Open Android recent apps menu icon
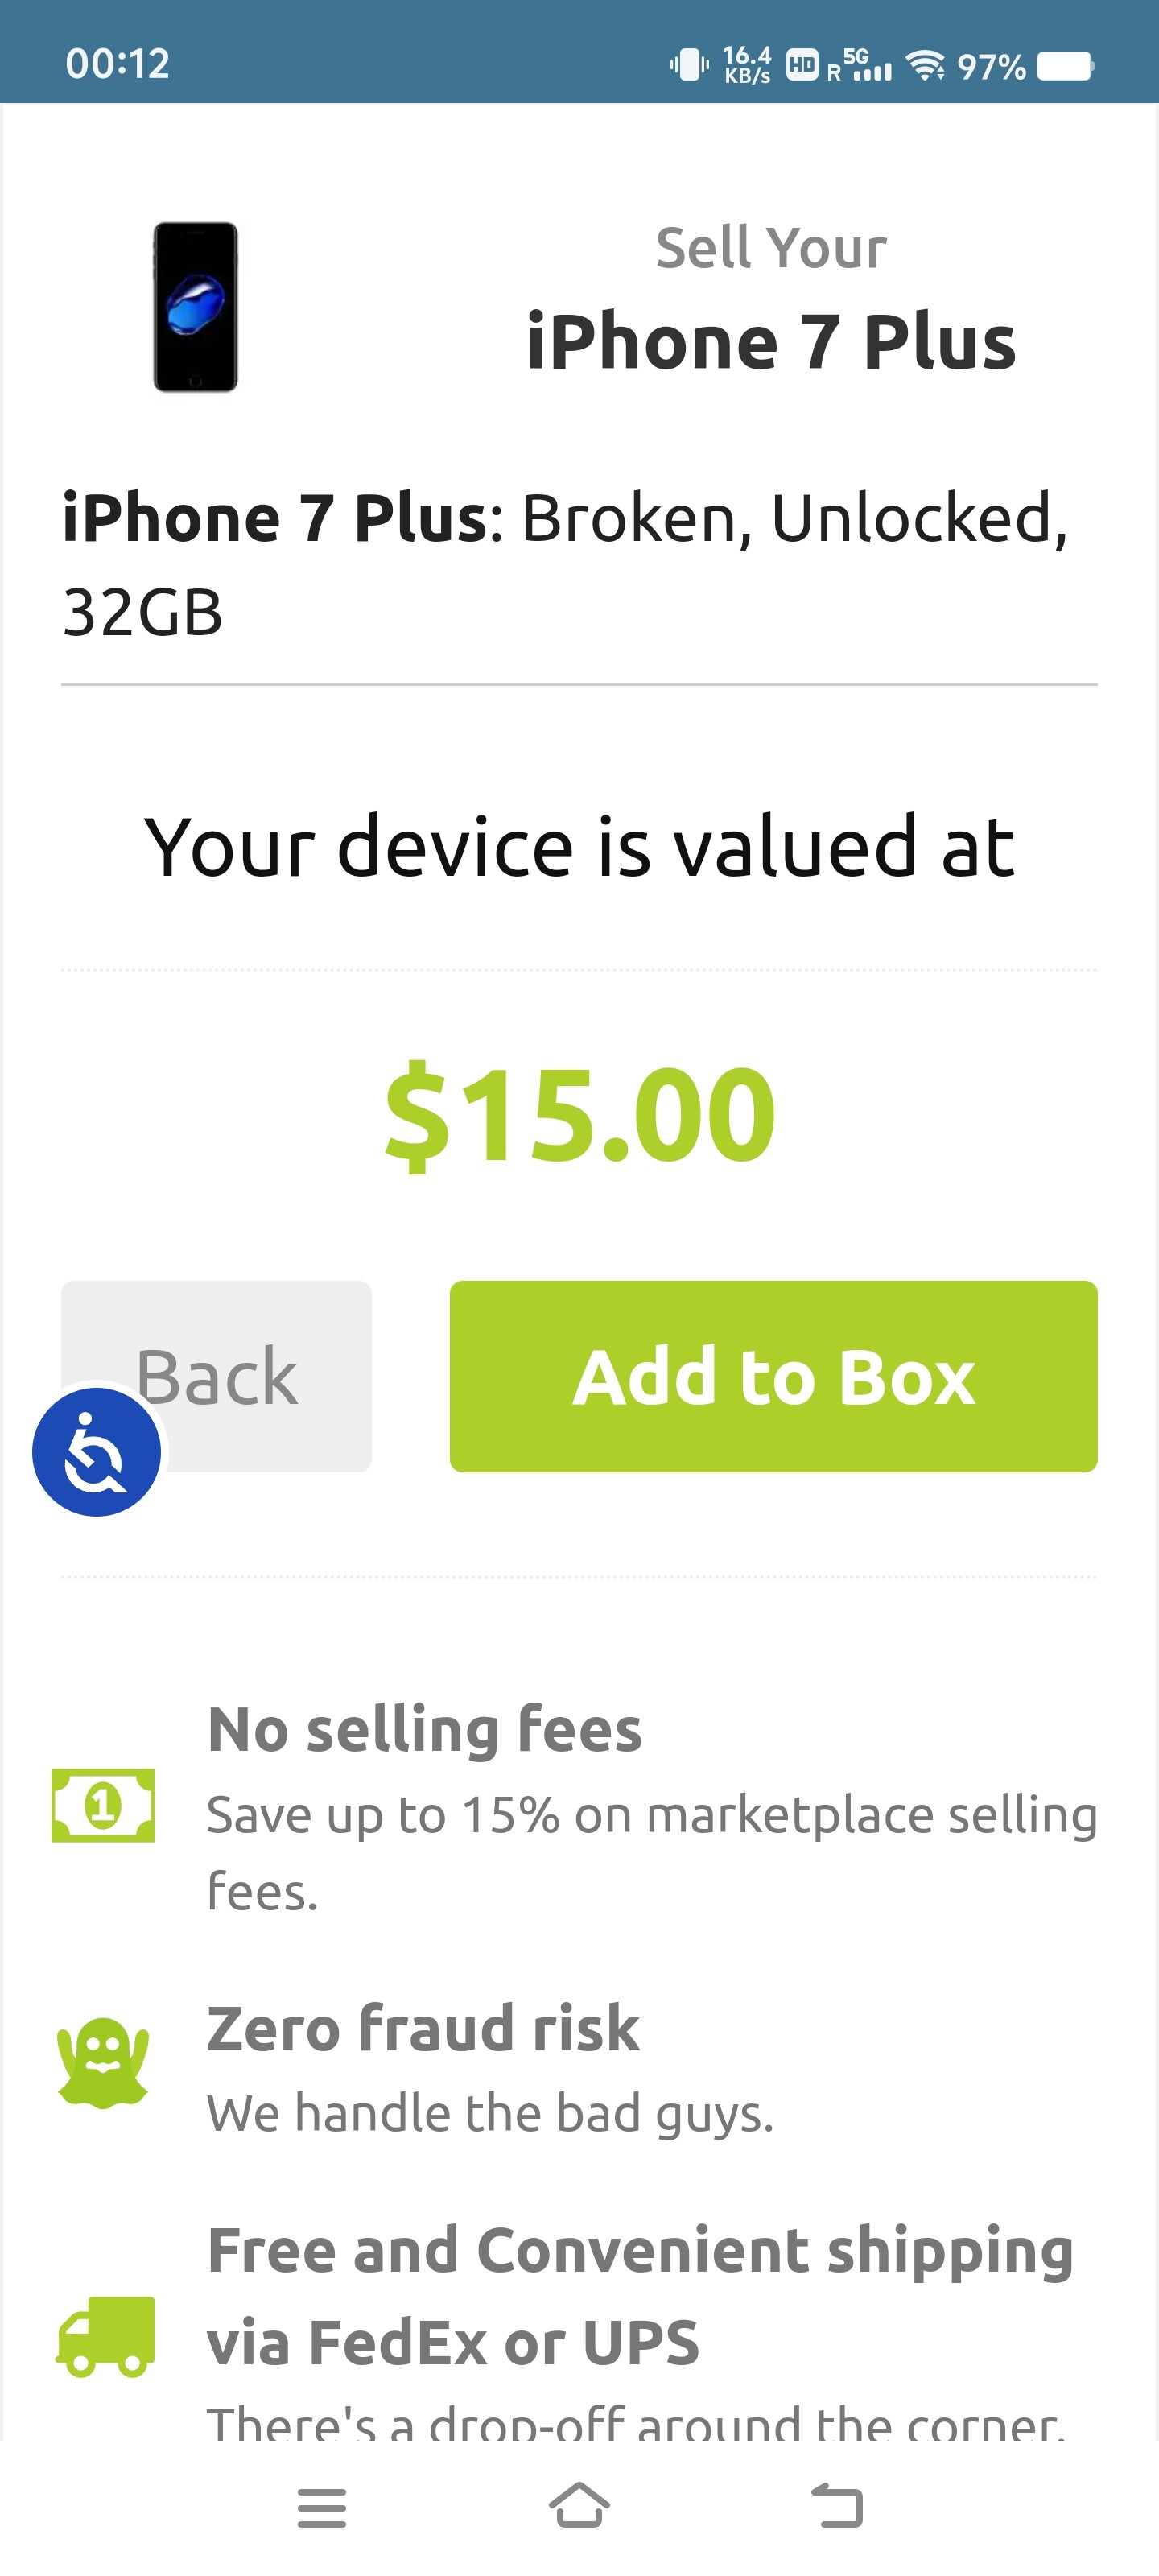Screen dimensions: 1159x2576 (x=321, y=2508)
